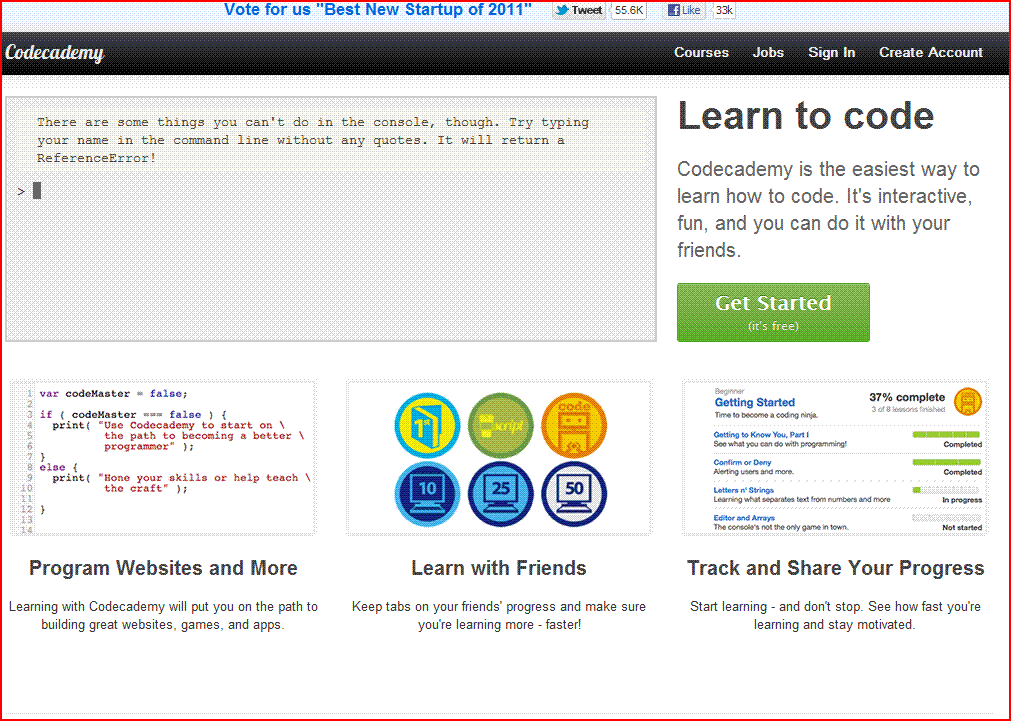Image resolution: width=1011 pixels, height=721 pixels.
Task: Click the Facebook Like button
Action: coord(685,10)
